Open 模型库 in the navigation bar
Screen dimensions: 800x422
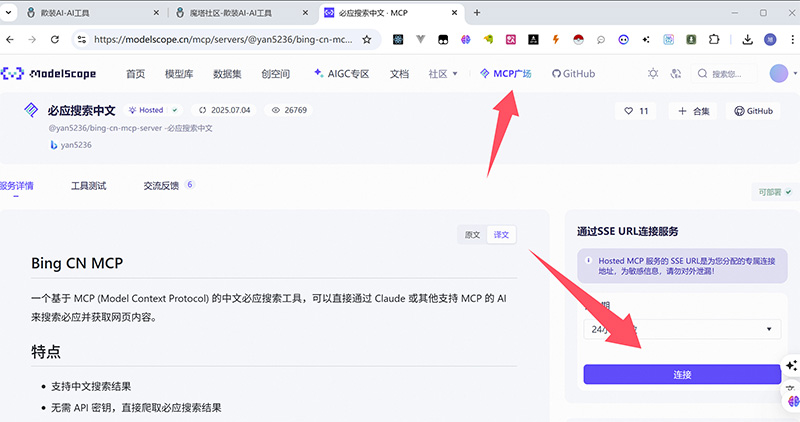pos(179,74)
